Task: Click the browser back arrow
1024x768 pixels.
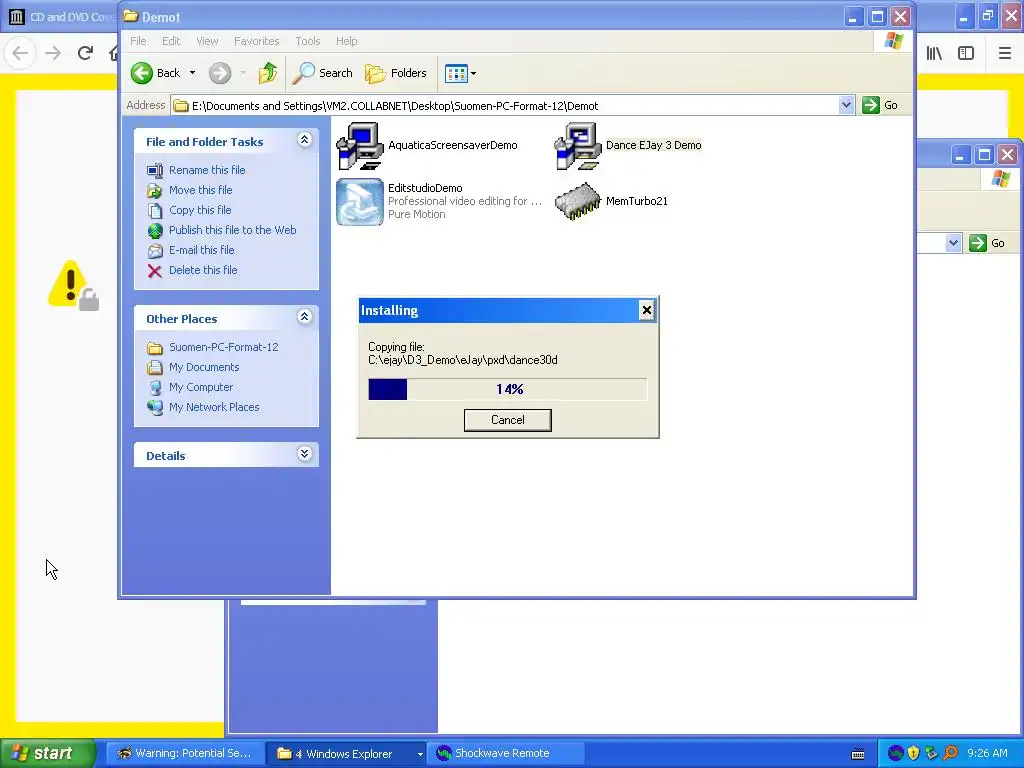Action: (x=20, y=53)
